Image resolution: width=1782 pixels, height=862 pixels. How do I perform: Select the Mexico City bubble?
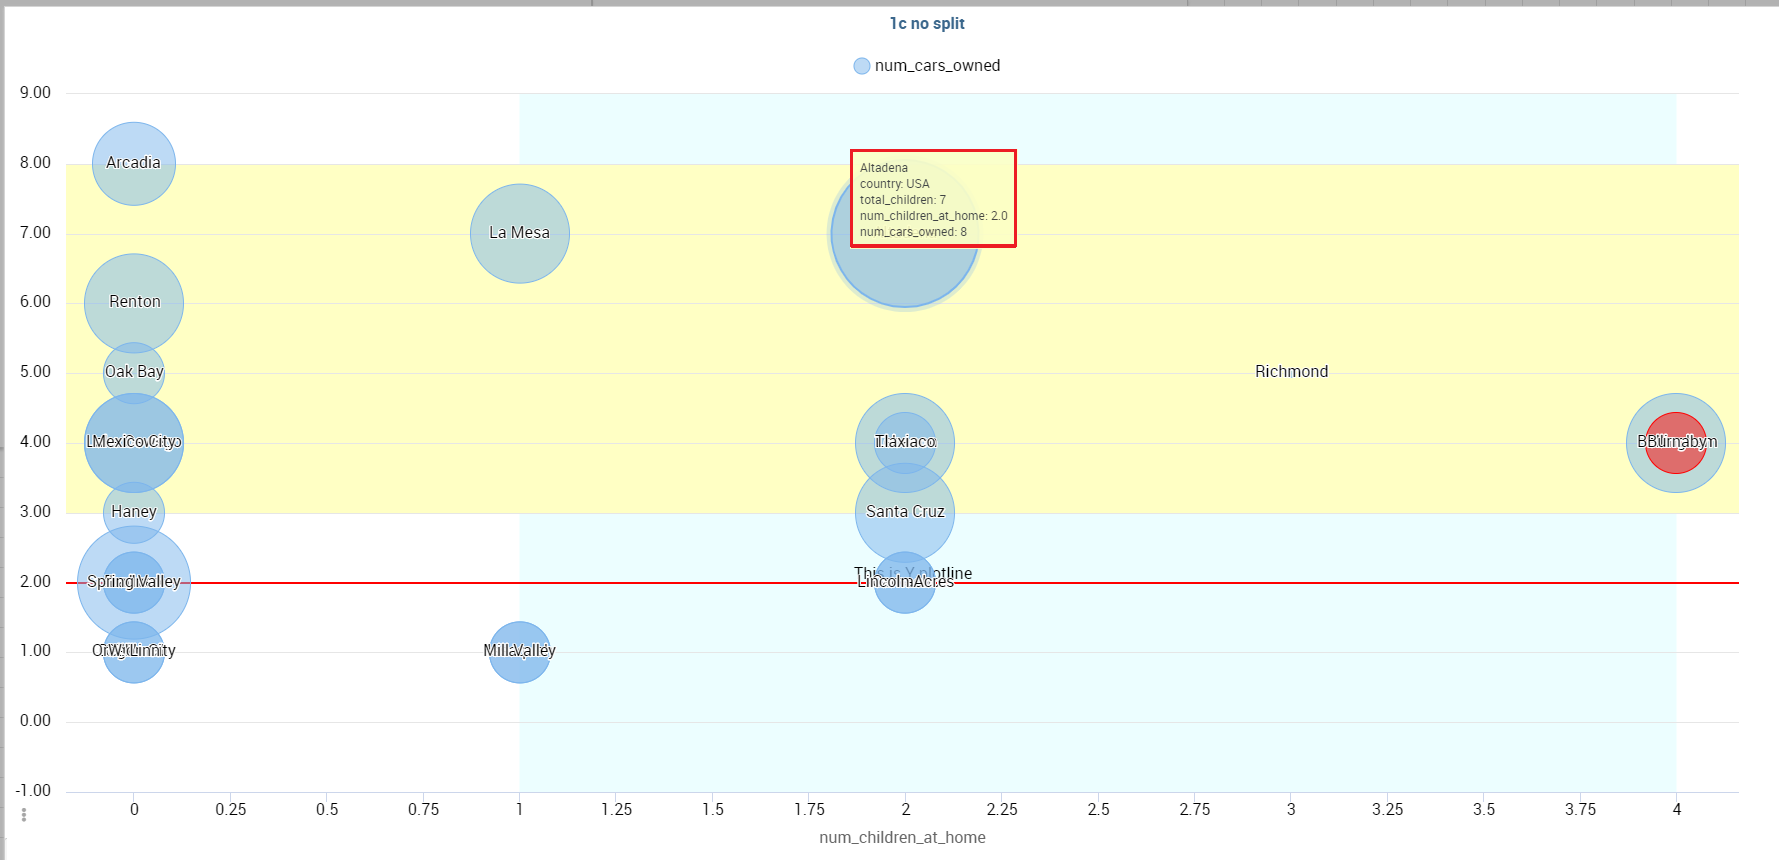[x=134, y=443]
